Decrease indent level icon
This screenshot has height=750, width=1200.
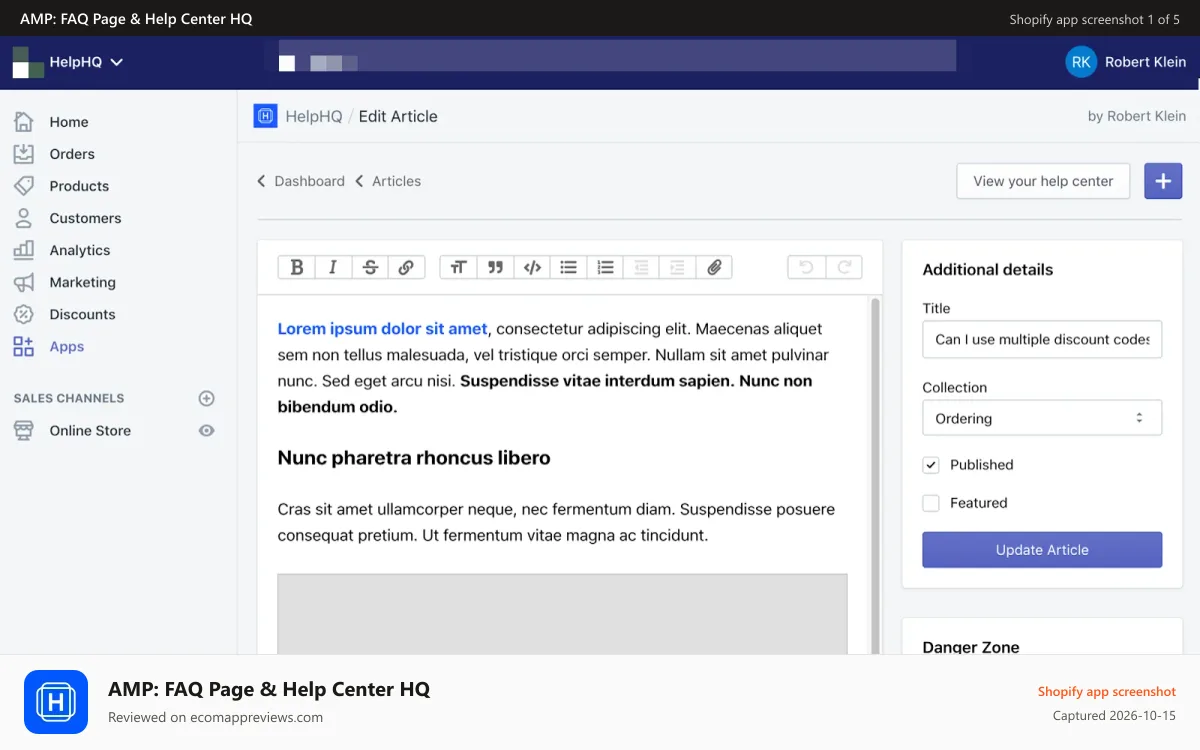coord(641,267)
